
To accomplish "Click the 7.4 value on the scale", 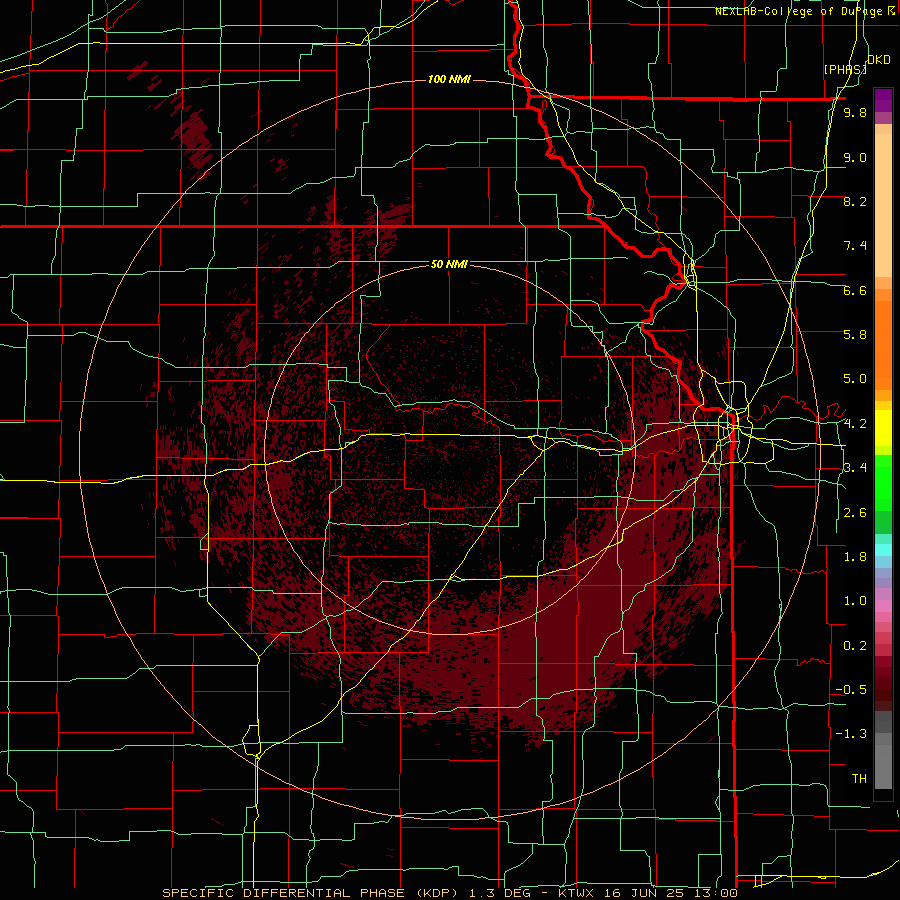I will (855, 246).
